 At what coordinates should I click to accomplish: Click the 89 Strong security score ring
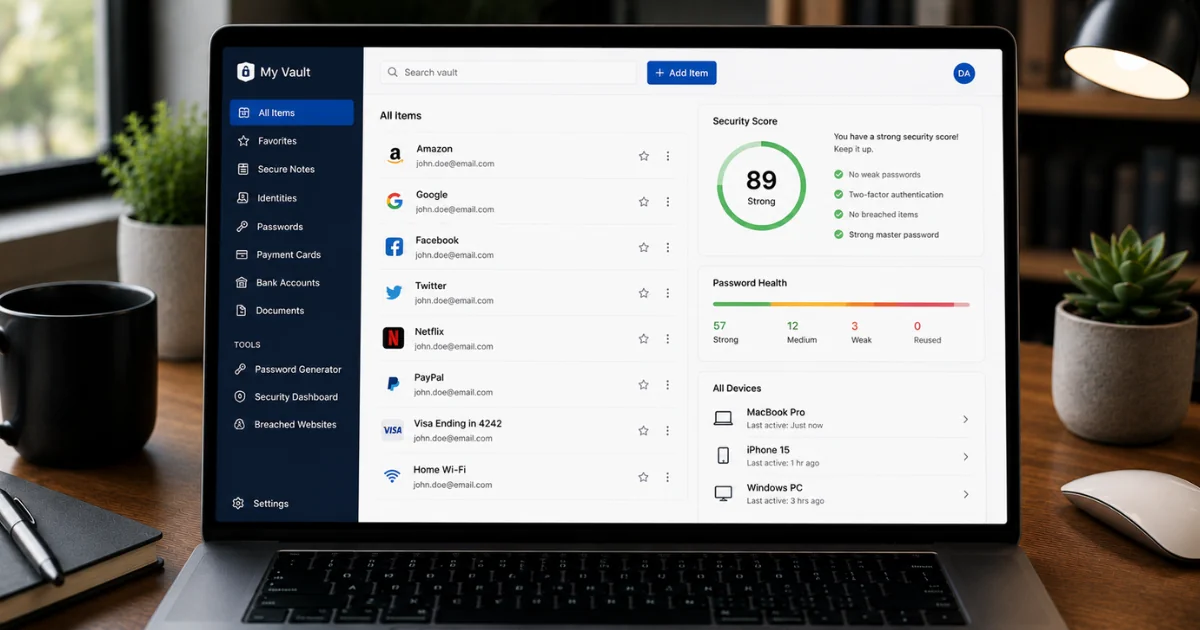(x=761, y=186)
